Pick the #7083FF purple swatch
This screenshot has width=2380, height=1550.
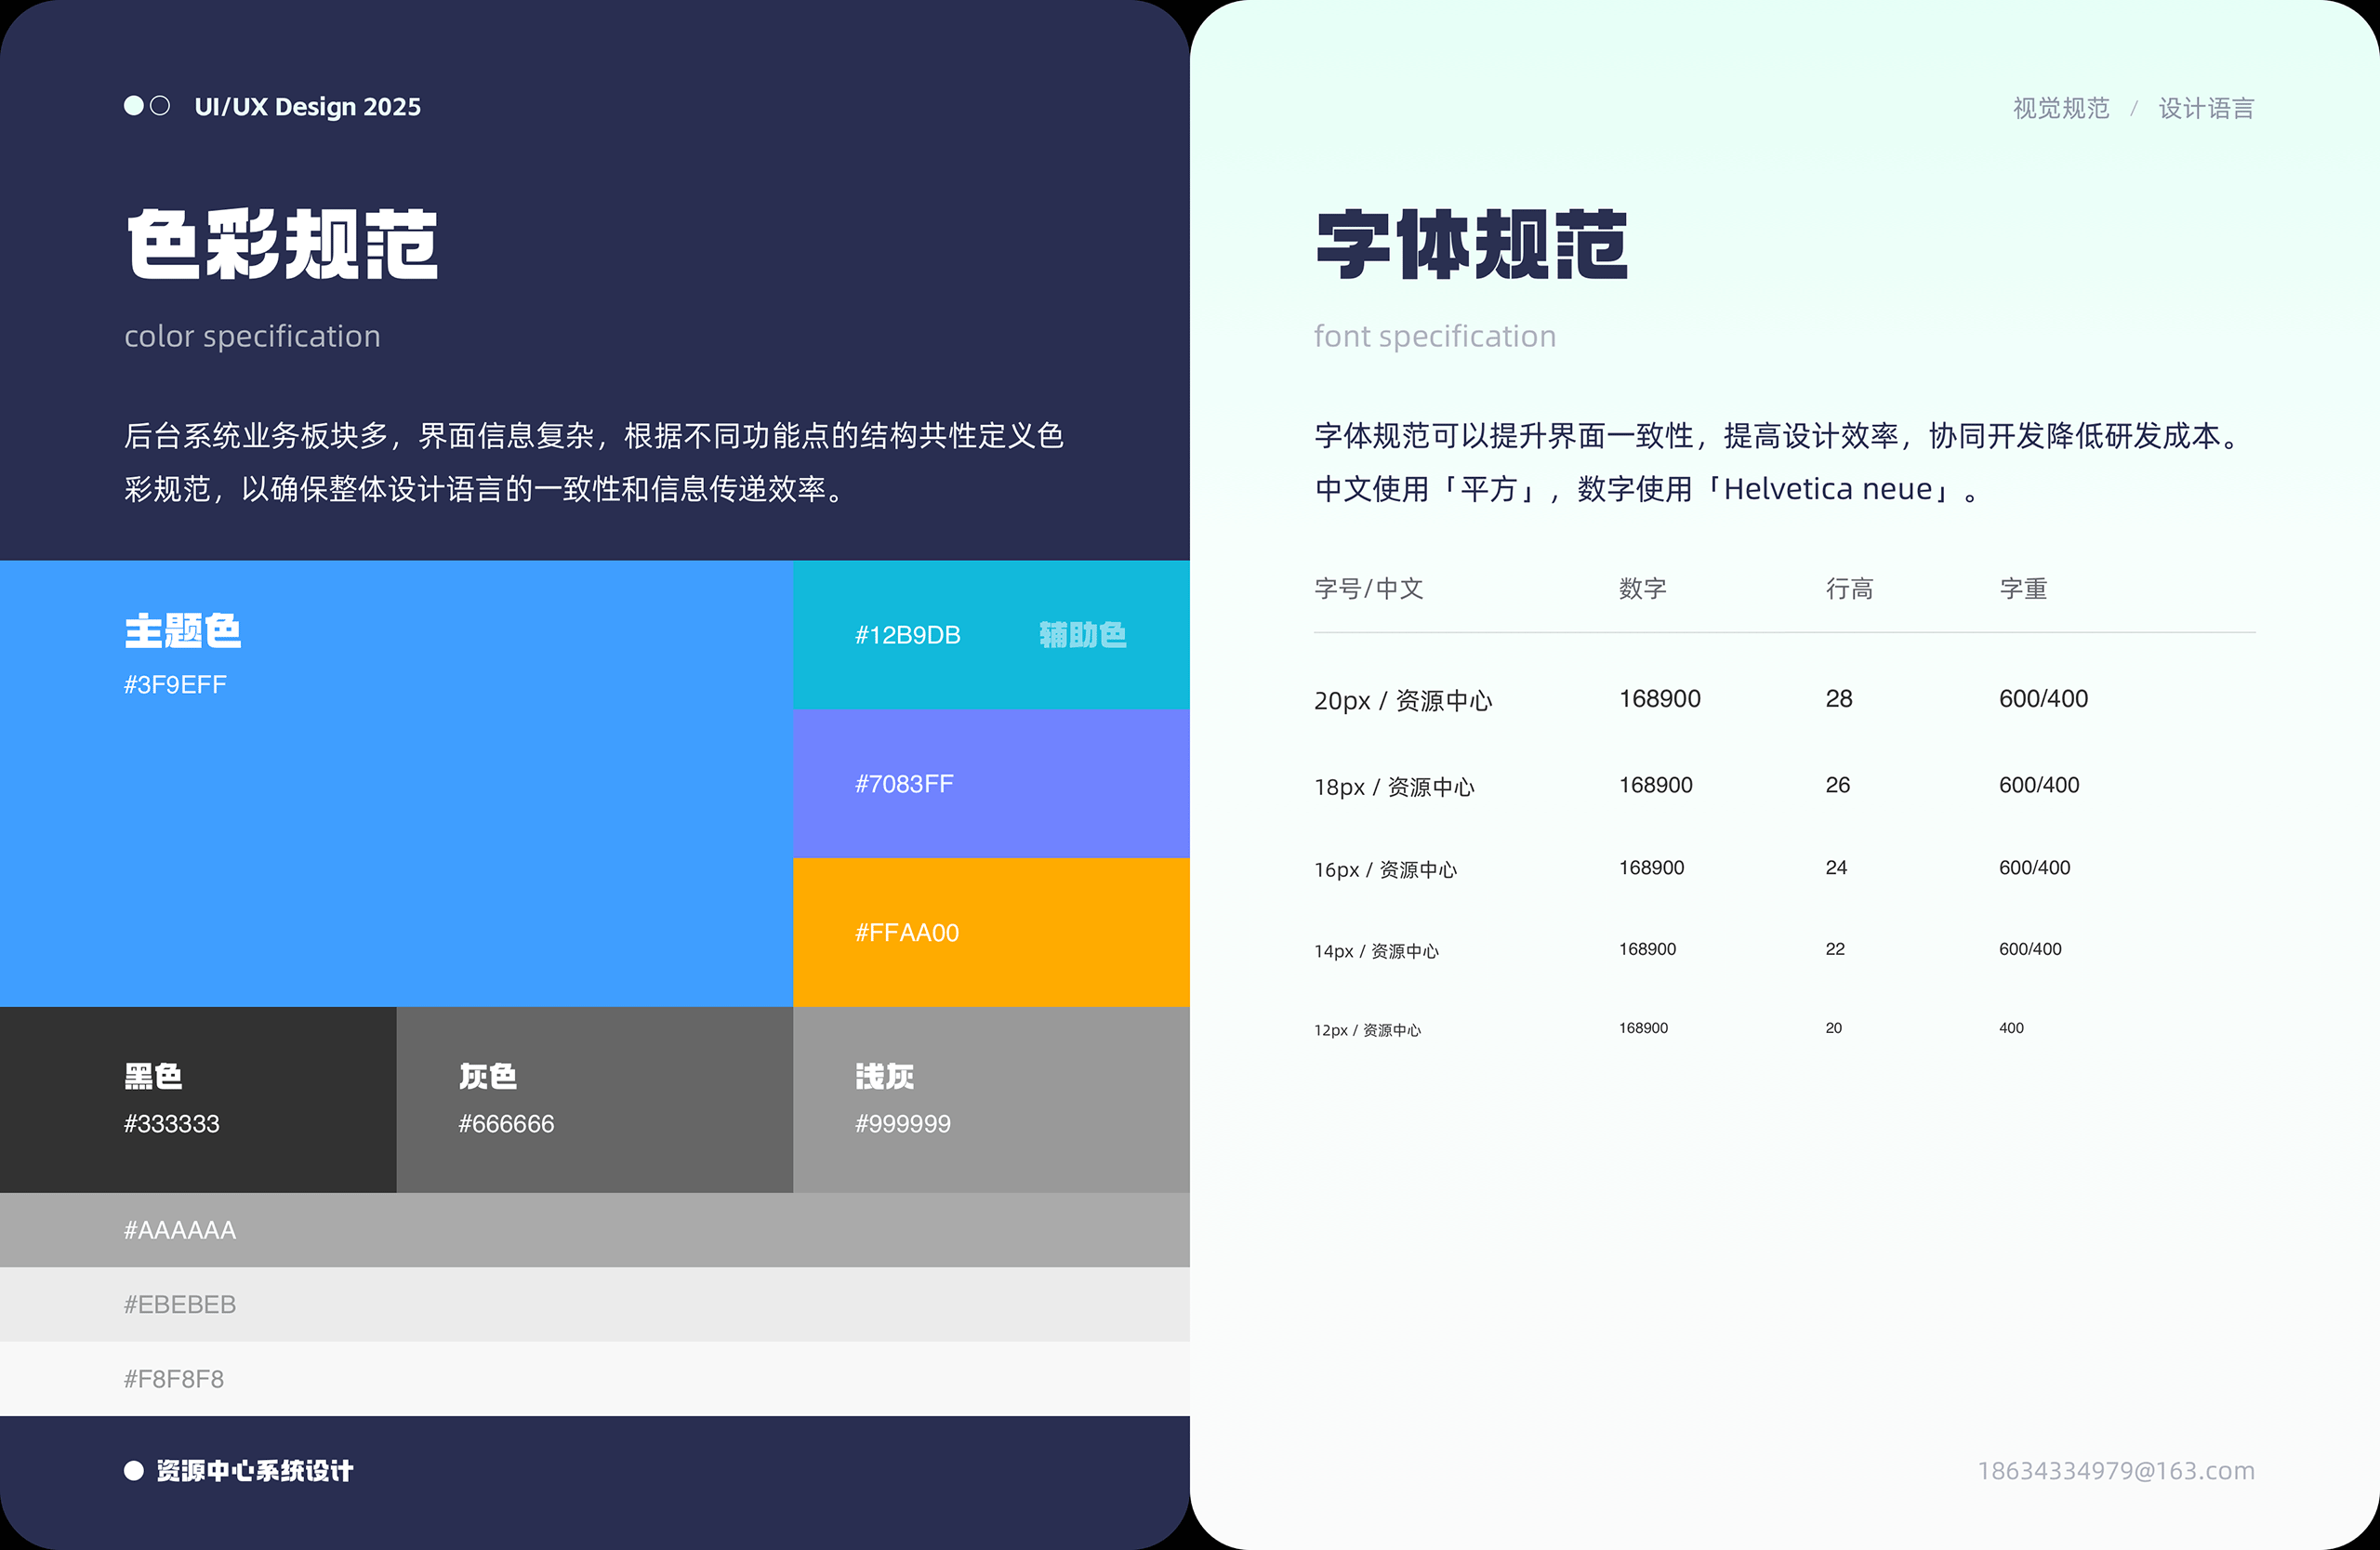click(990, 784)
